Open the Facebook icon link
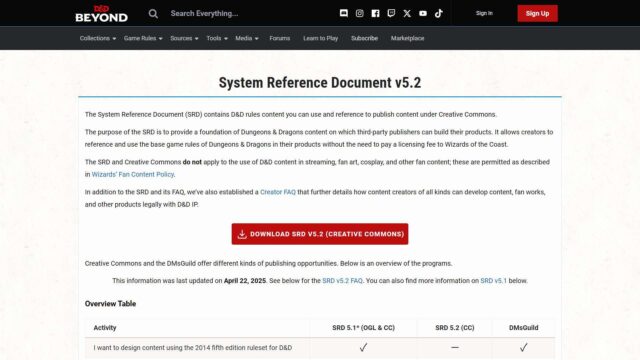Image resolution: width=640 pixels, height=360 pixels. coord(376,13)
